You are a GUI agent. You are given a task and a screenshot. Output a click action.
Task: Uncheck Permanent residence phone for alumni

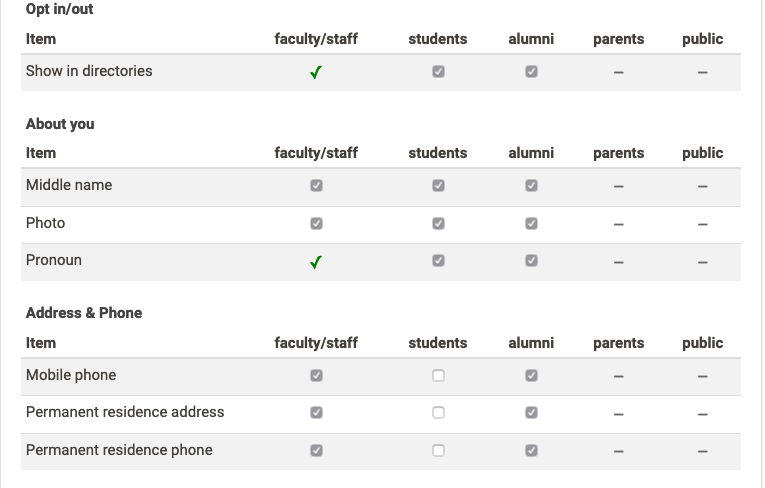531,450
